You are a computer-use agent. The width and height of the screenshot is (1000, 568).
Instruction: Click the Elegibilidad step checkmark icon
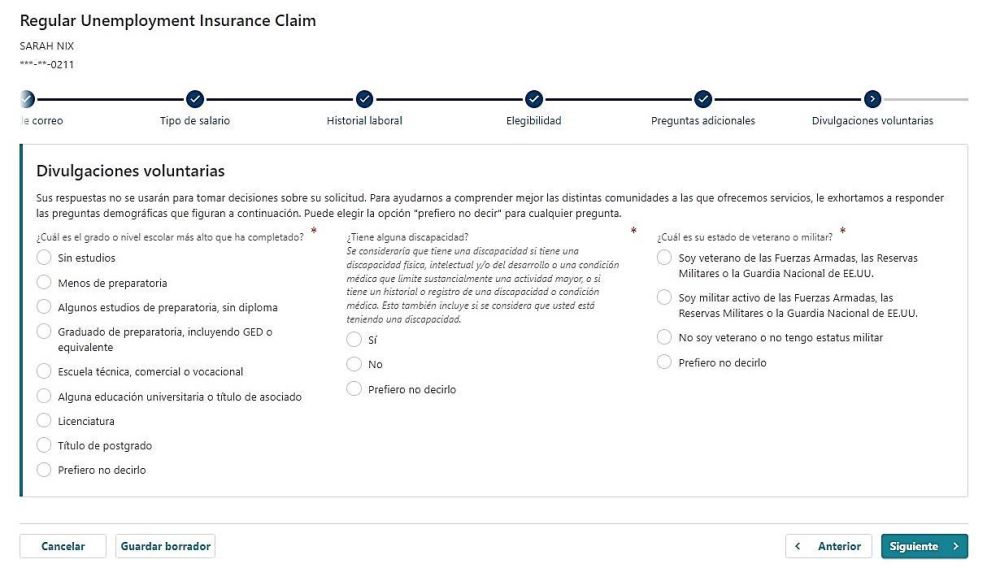click(x=534, y=98)
